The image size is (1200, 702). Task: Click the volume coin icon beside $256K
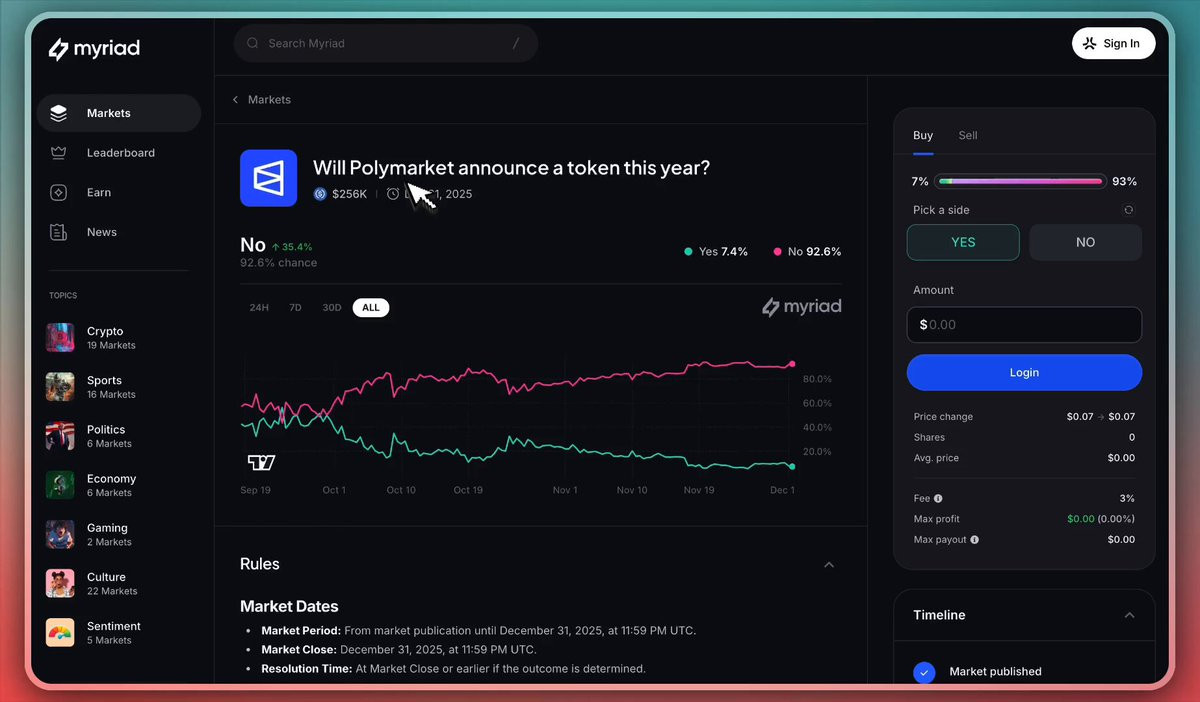(320, 194)
